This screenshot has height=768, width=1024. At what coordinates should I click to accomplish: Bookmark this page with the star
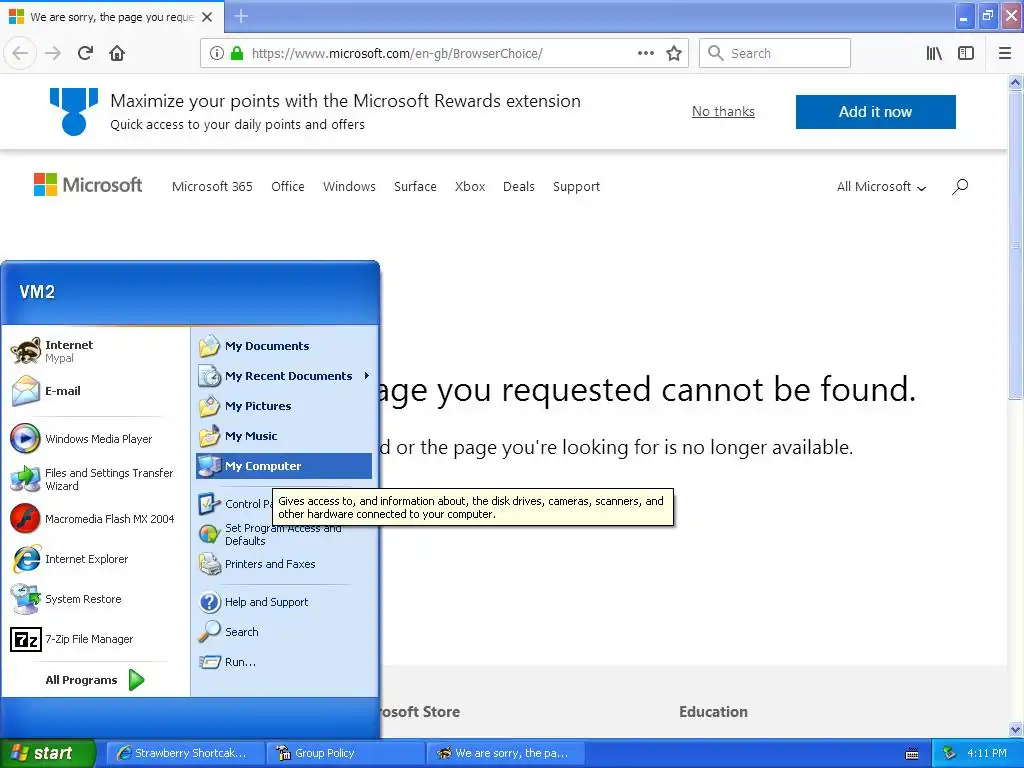[674, 53]
